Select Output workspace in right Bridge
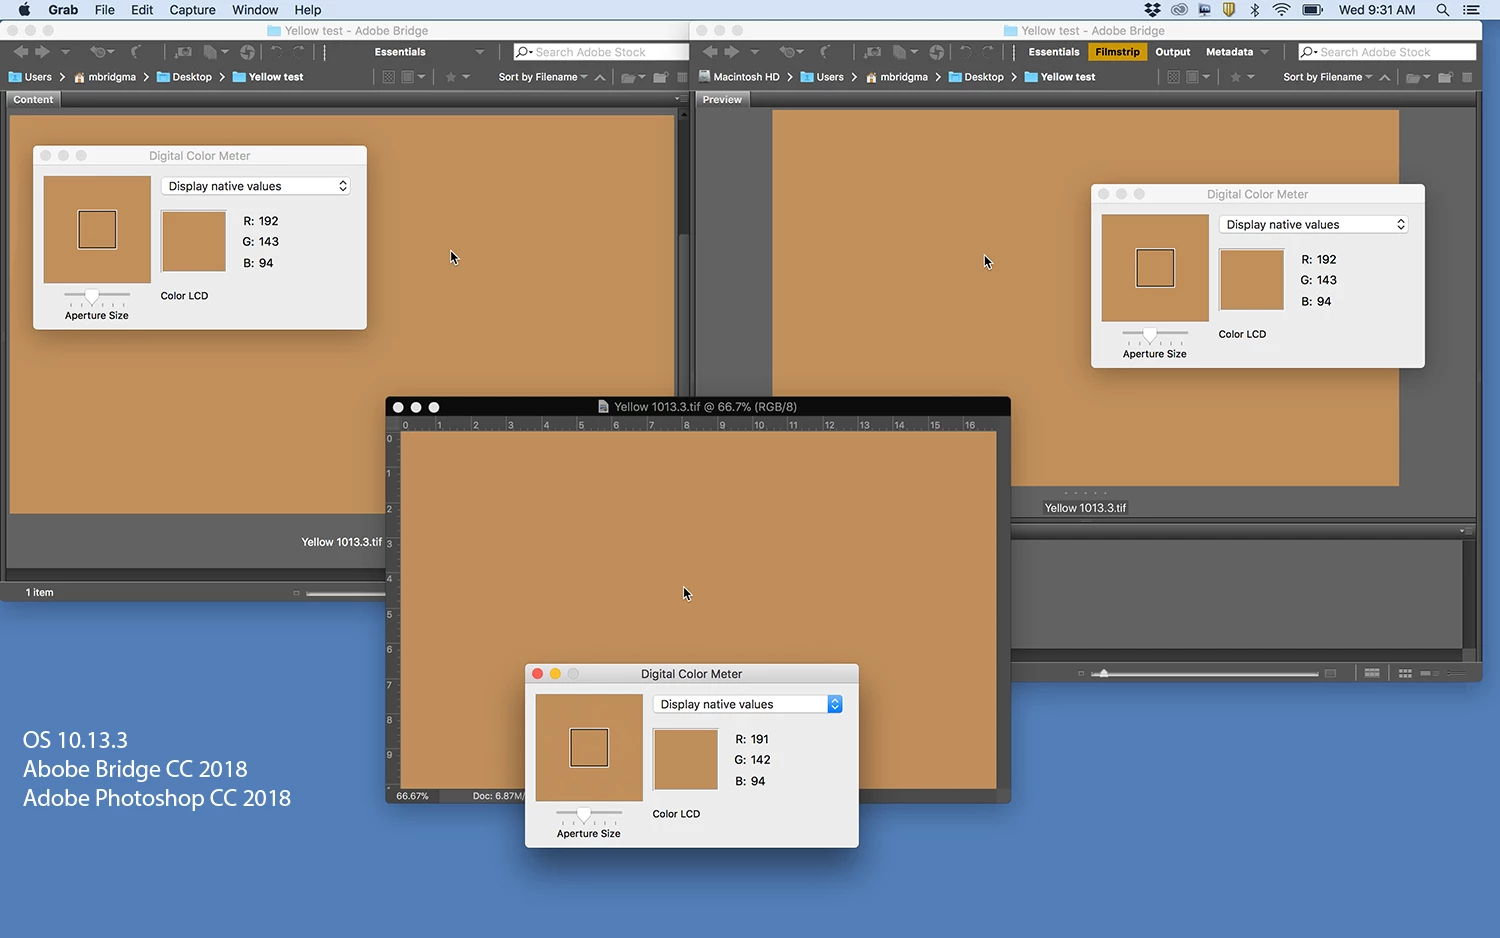This screenshot has width=1500, height=938. point(1172,52)
